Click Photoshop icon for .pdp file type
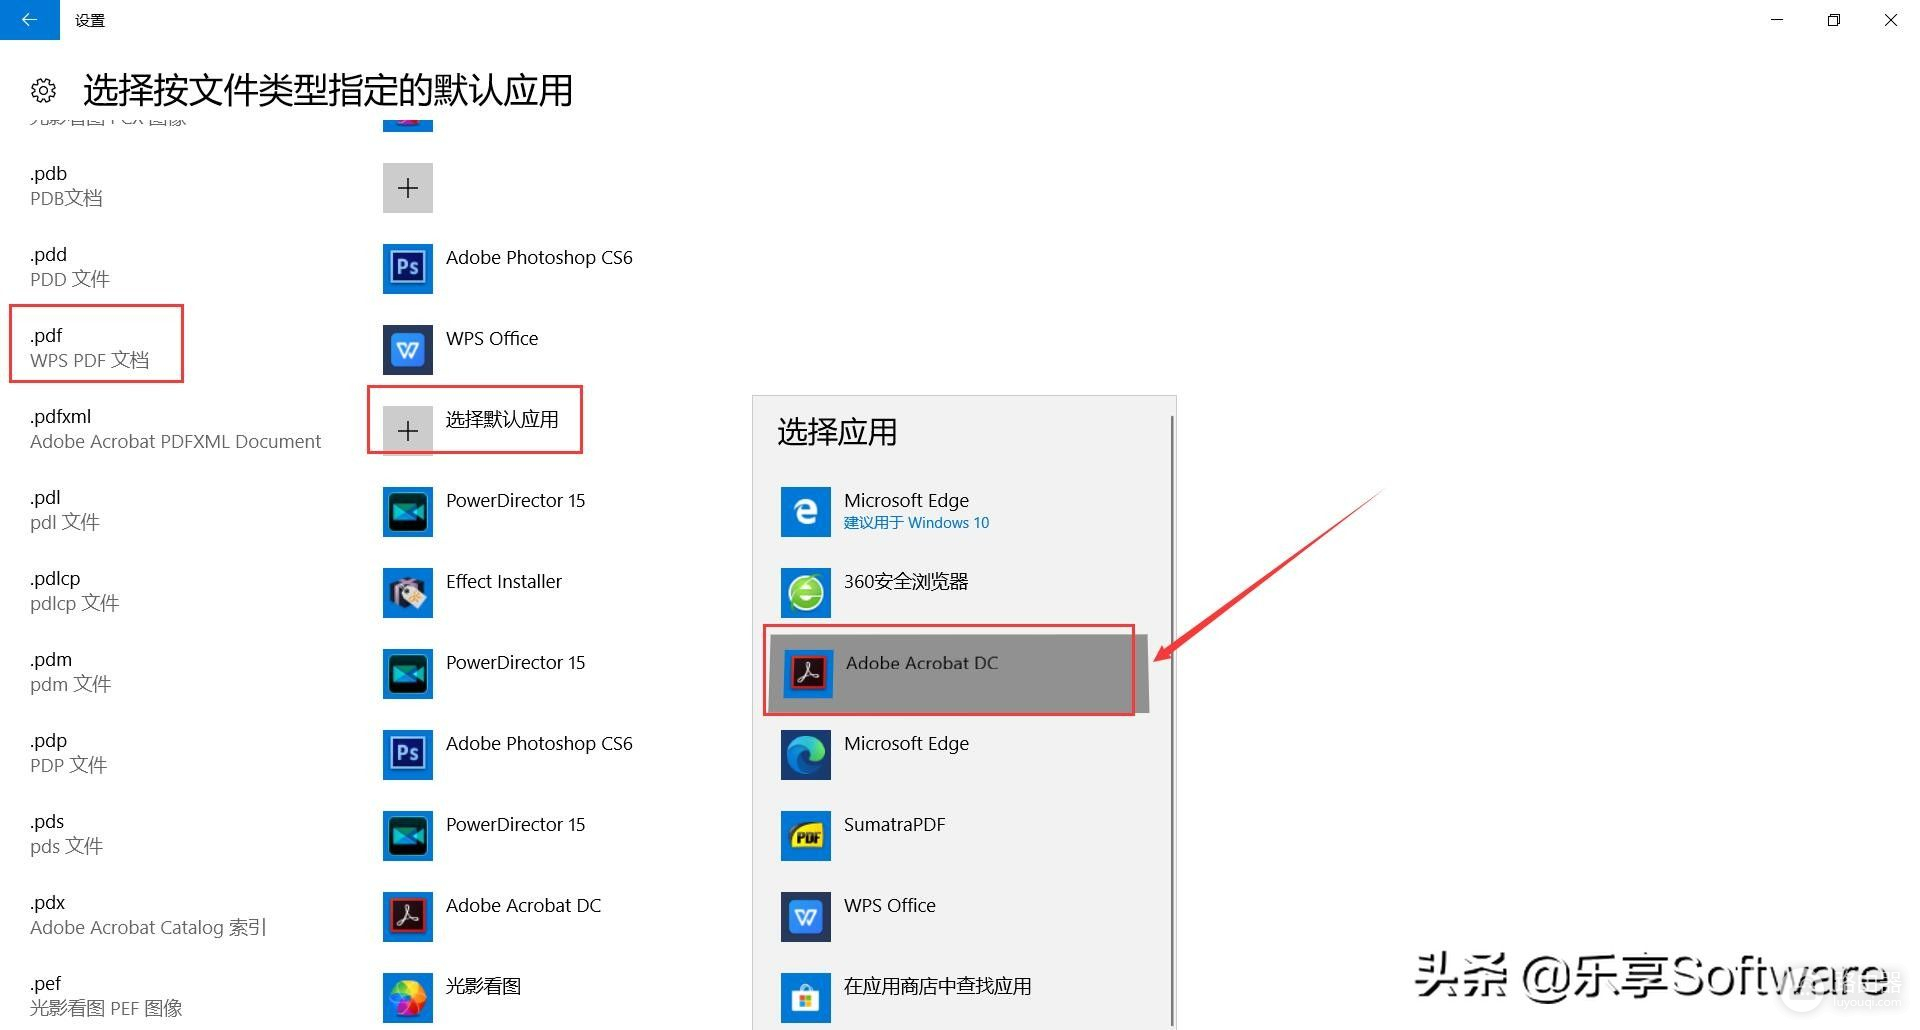This screenshot has height=1030, width=1920. click(408, 755)
